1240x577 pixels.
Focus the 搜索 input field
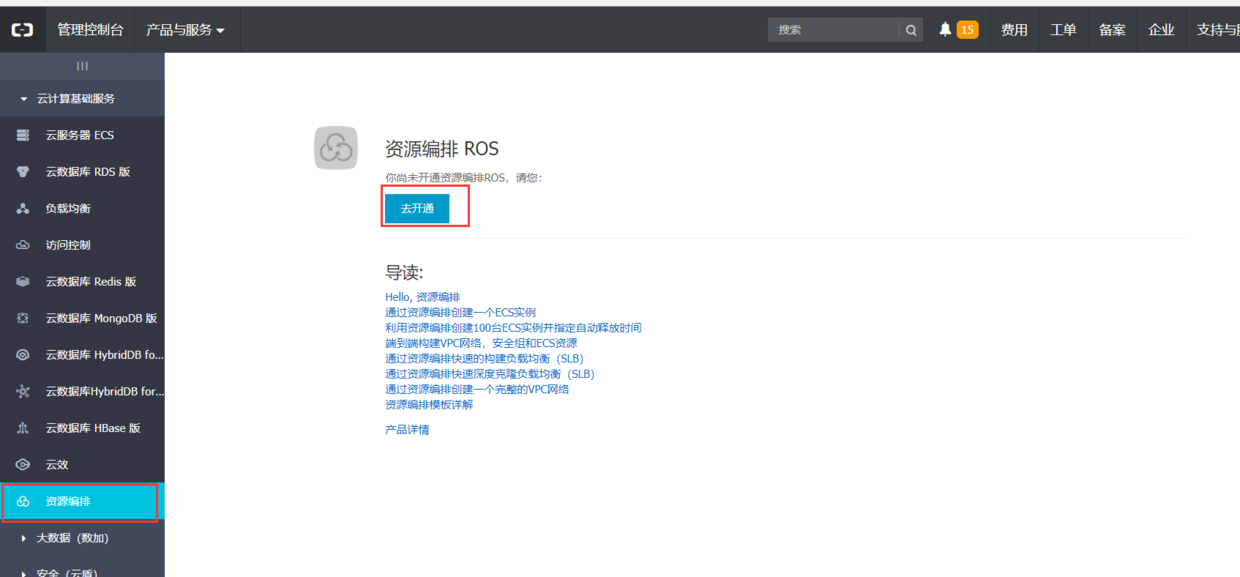click(833, 30)
